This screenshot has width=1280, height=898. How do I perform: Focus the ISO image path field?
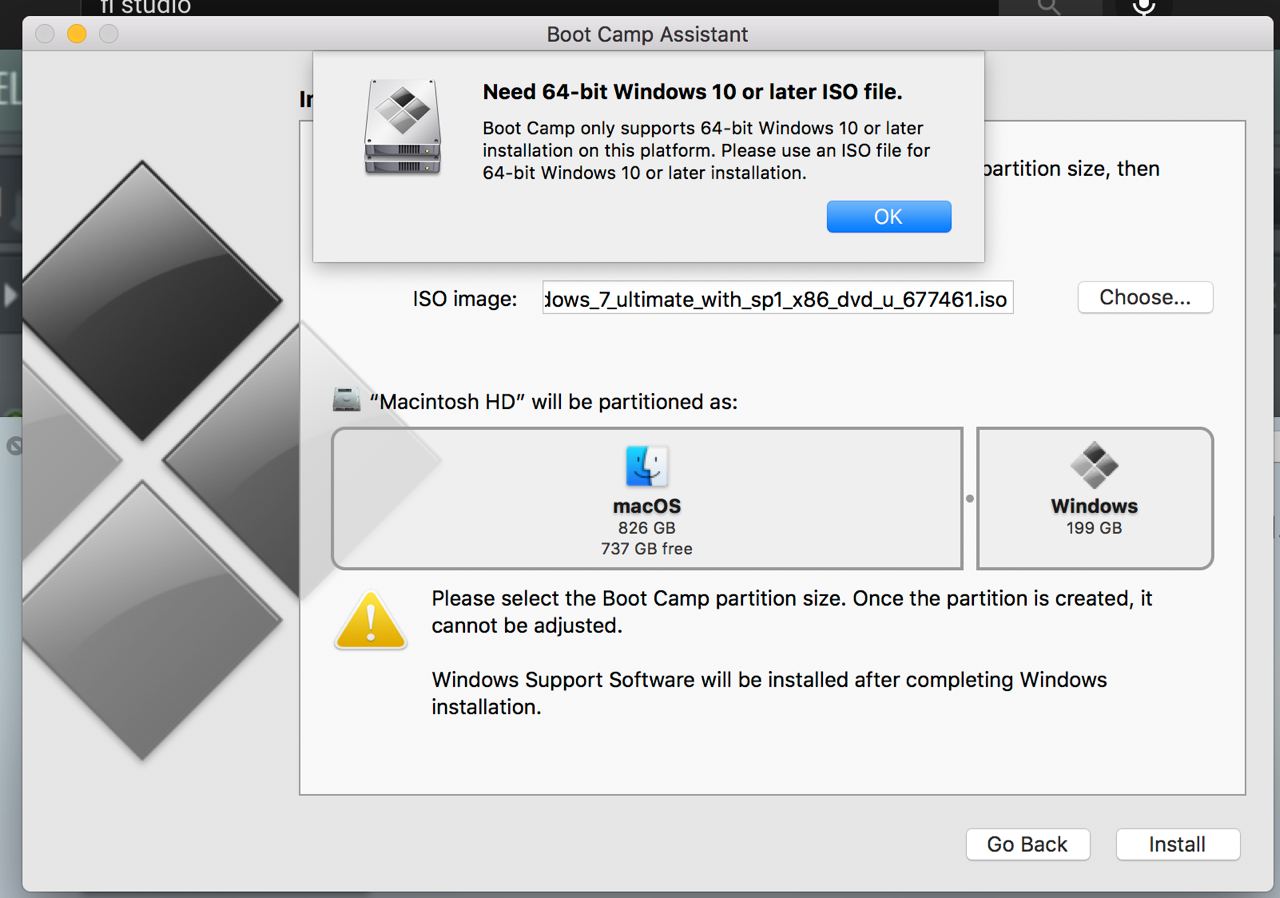(778, 298)
